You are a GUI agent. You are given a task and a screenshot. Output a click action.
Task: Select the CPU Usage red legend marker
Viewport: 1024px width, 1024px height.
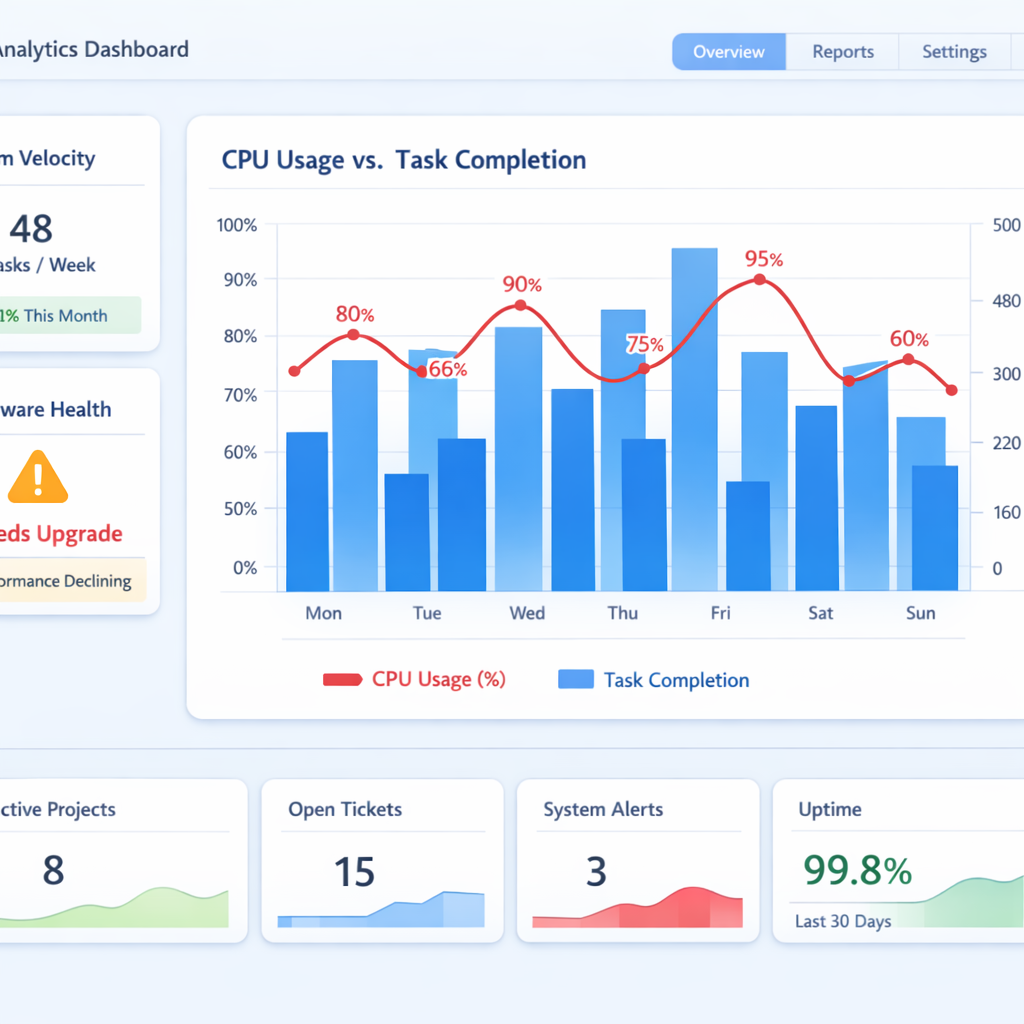(345, 679)
